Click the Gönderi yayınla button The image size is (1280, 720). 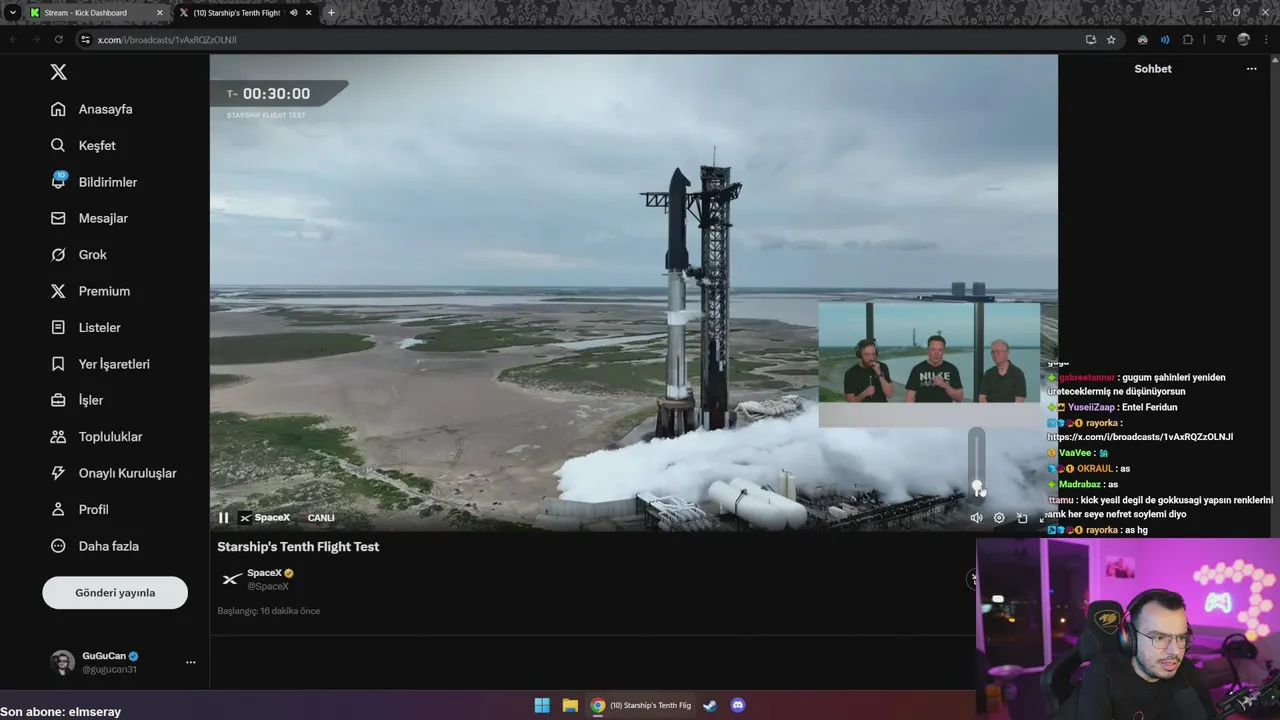point(115,592)
